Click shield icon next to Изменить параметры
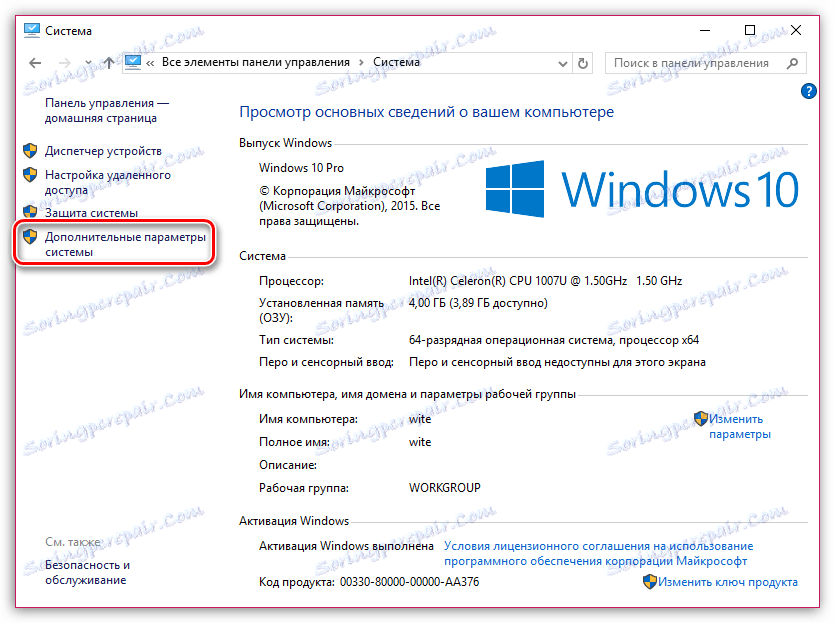The height and width of the screenshot is (623, 835). pos(701,419)
